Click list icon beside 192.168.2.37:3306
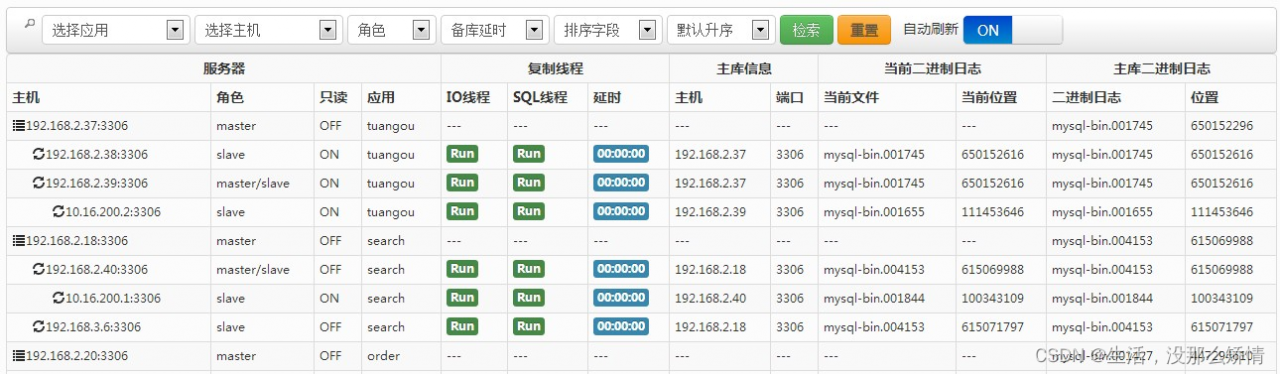1280x374 pixels. pyautogui.click(x=18, y=126)
